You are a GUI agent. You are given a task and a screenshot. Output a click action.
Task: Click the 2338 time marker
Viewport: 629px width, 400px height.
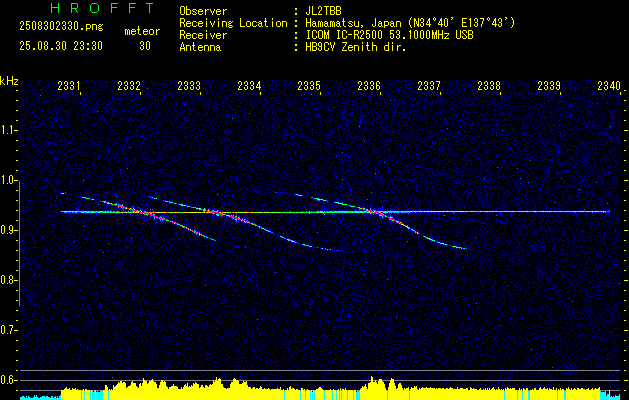tap(489, 85)
